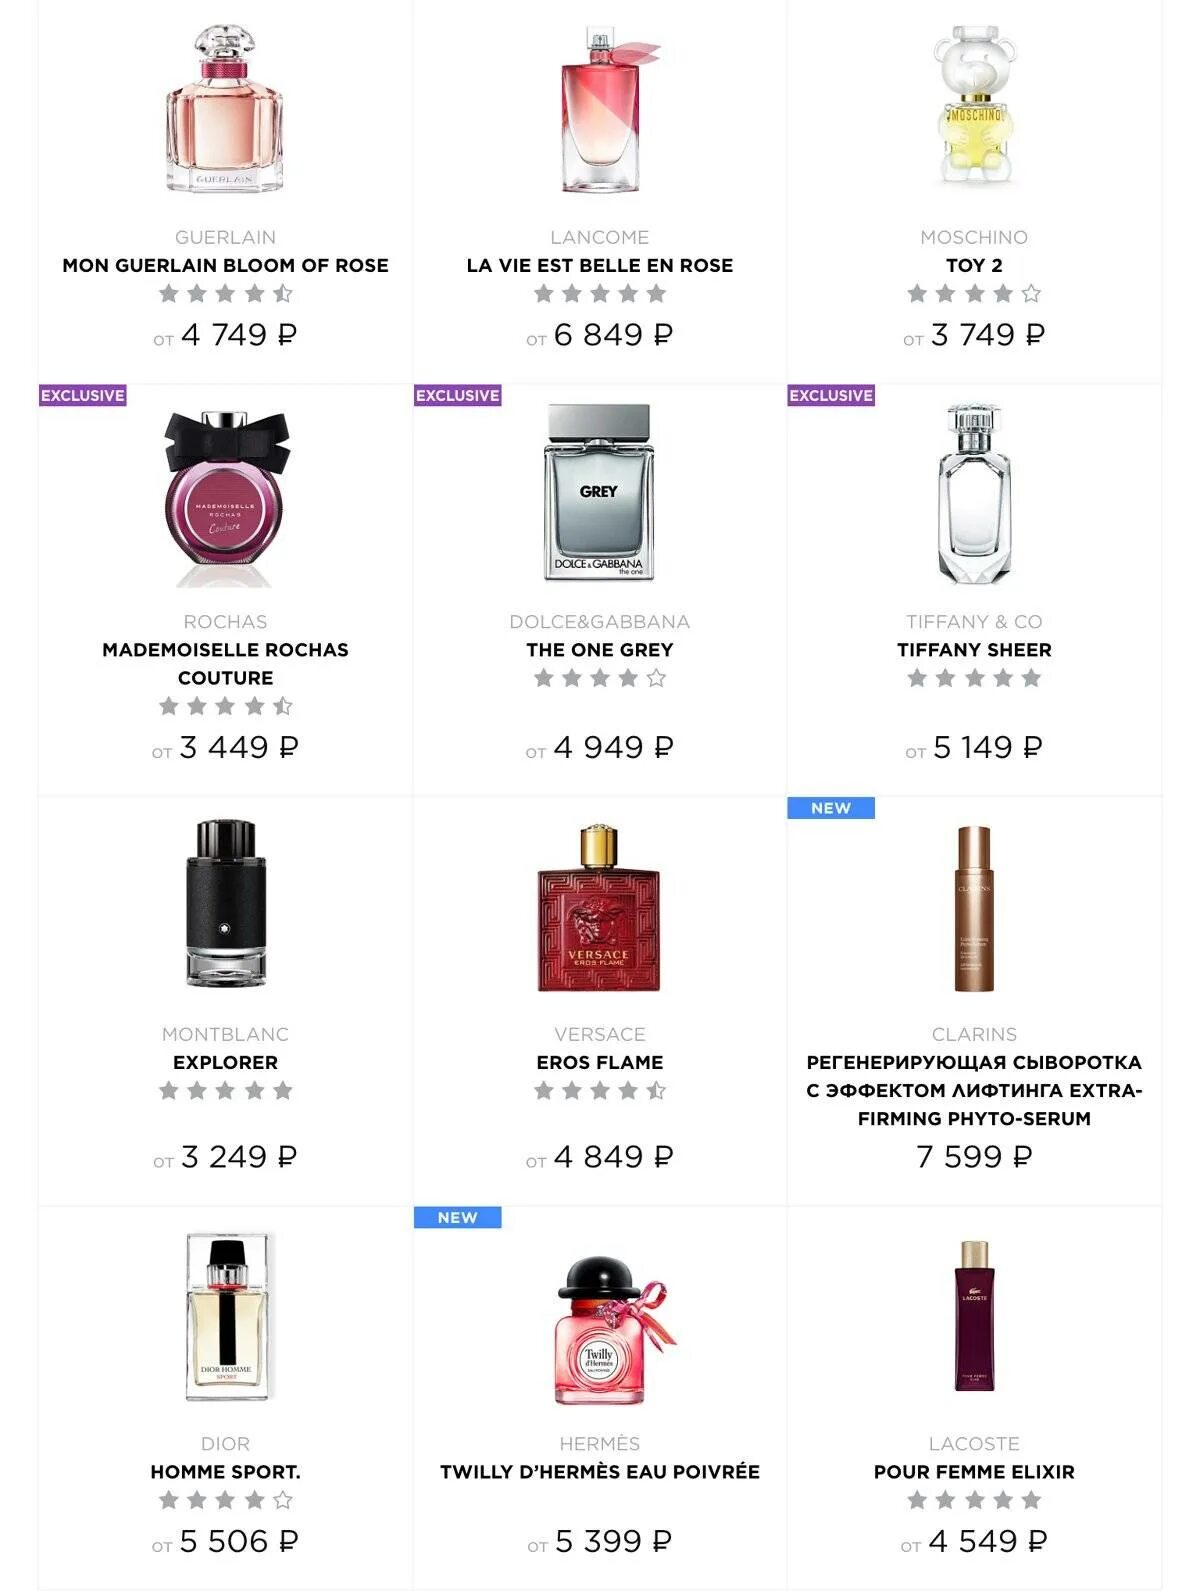Click the Versace Eros Flame red bottle
Viewport: 1200px width, 1591px height.
pyautogui.click(x=599, y=908)
